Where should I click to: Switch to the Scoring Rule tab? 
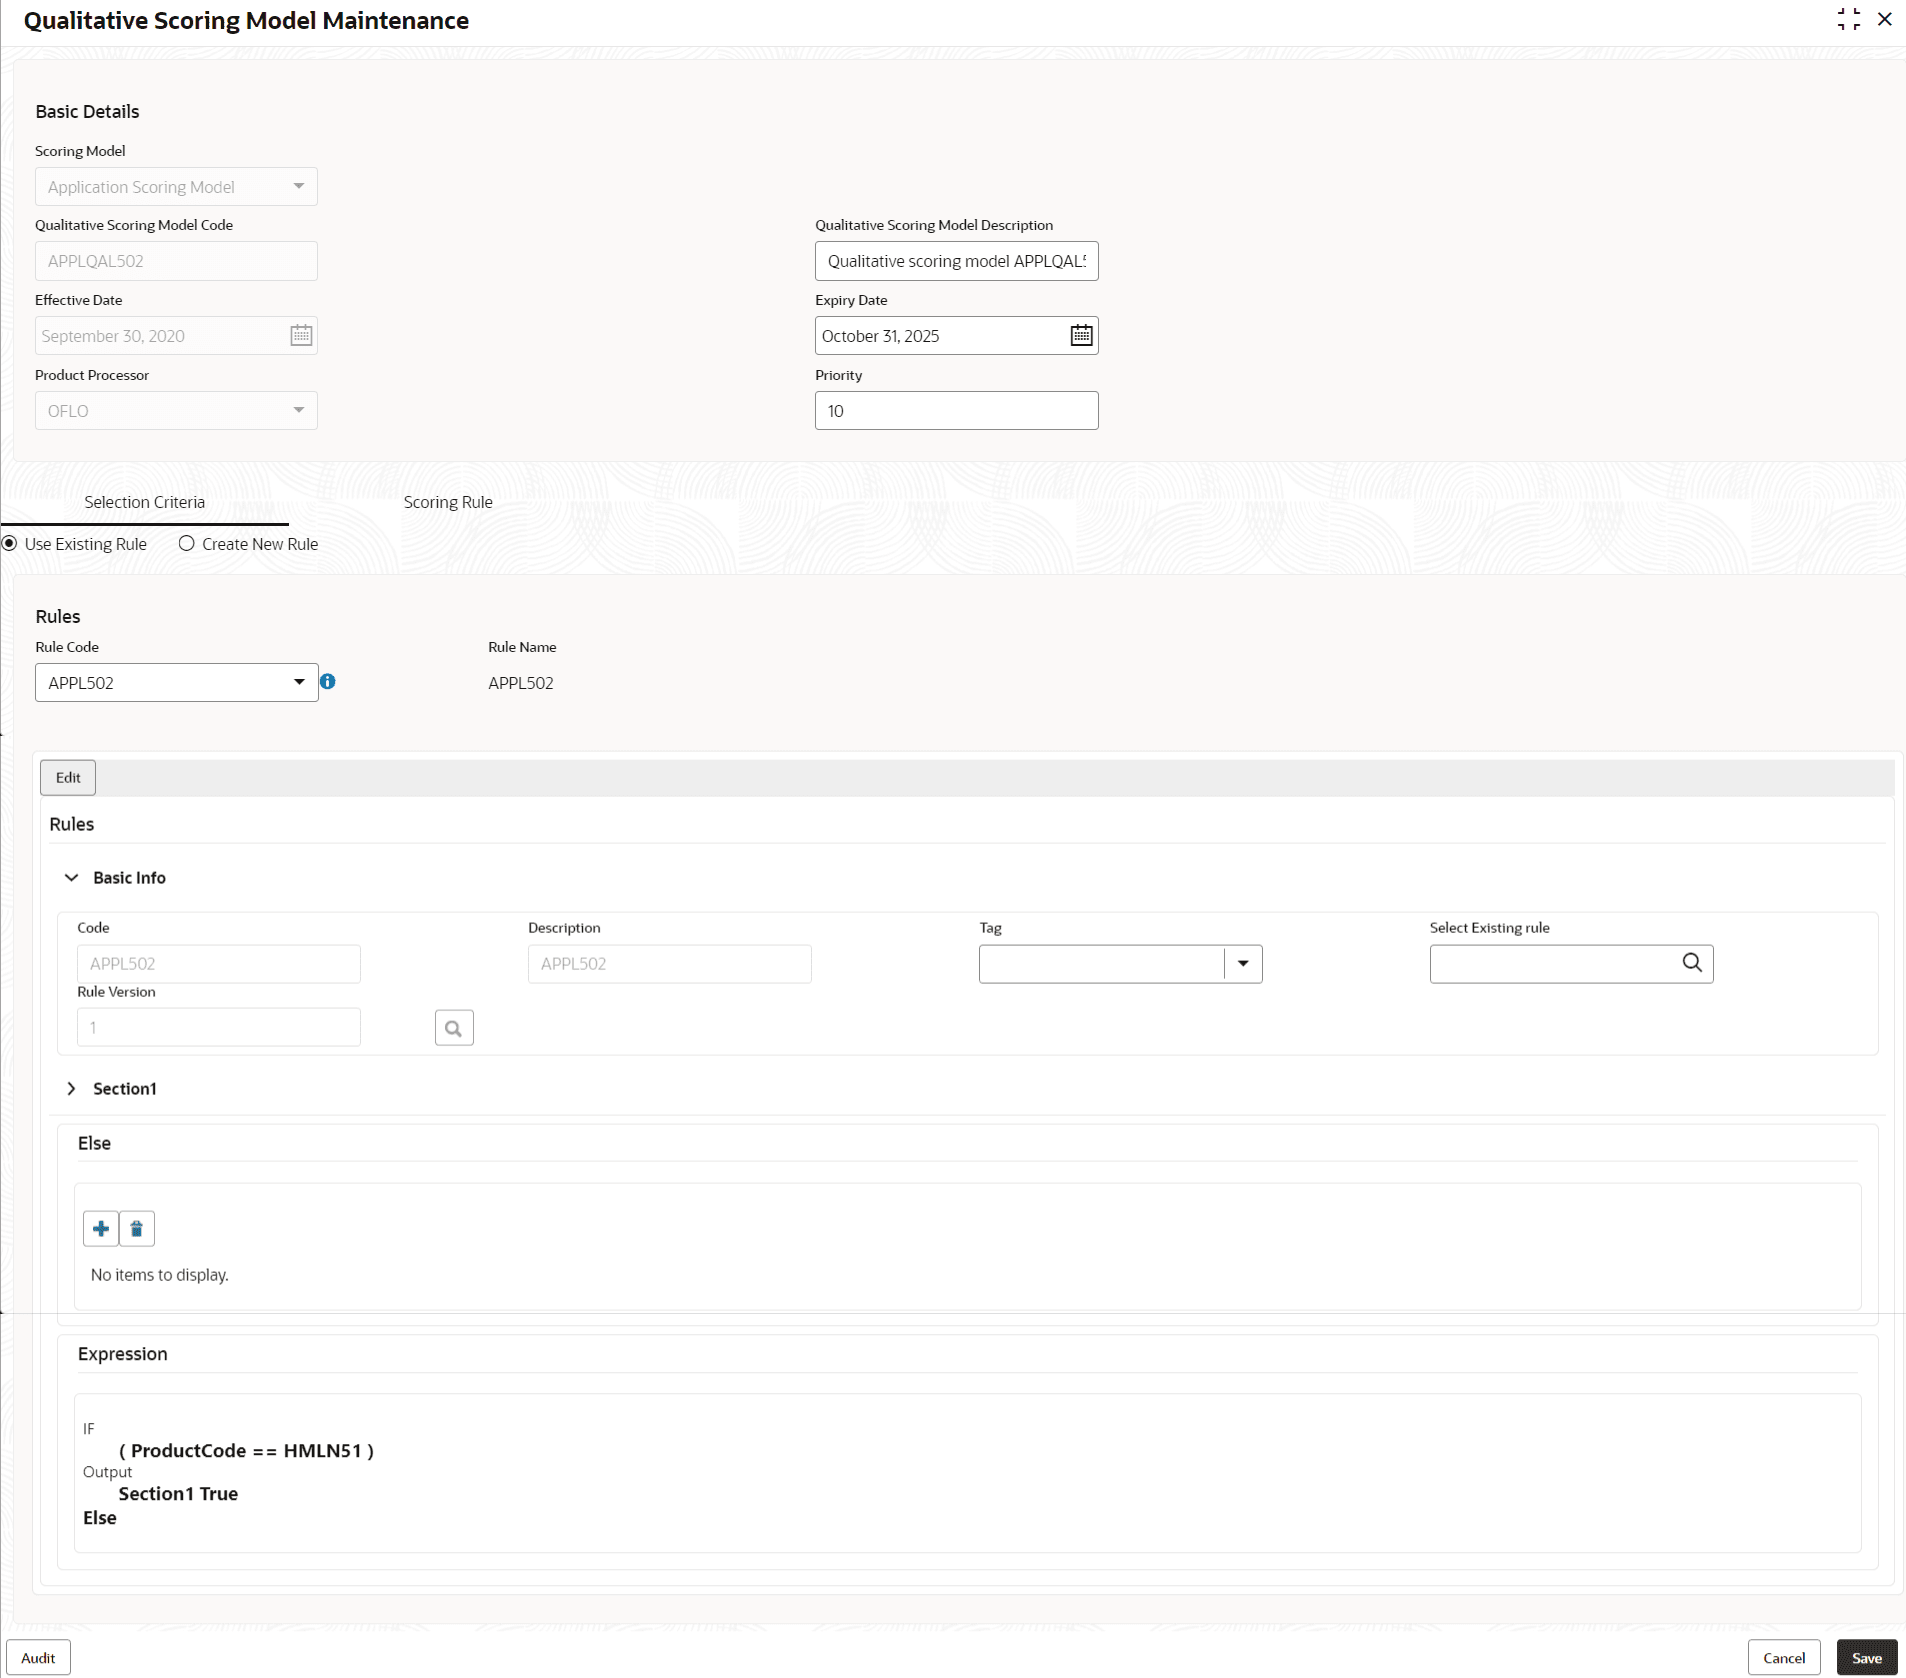(447, 501)
